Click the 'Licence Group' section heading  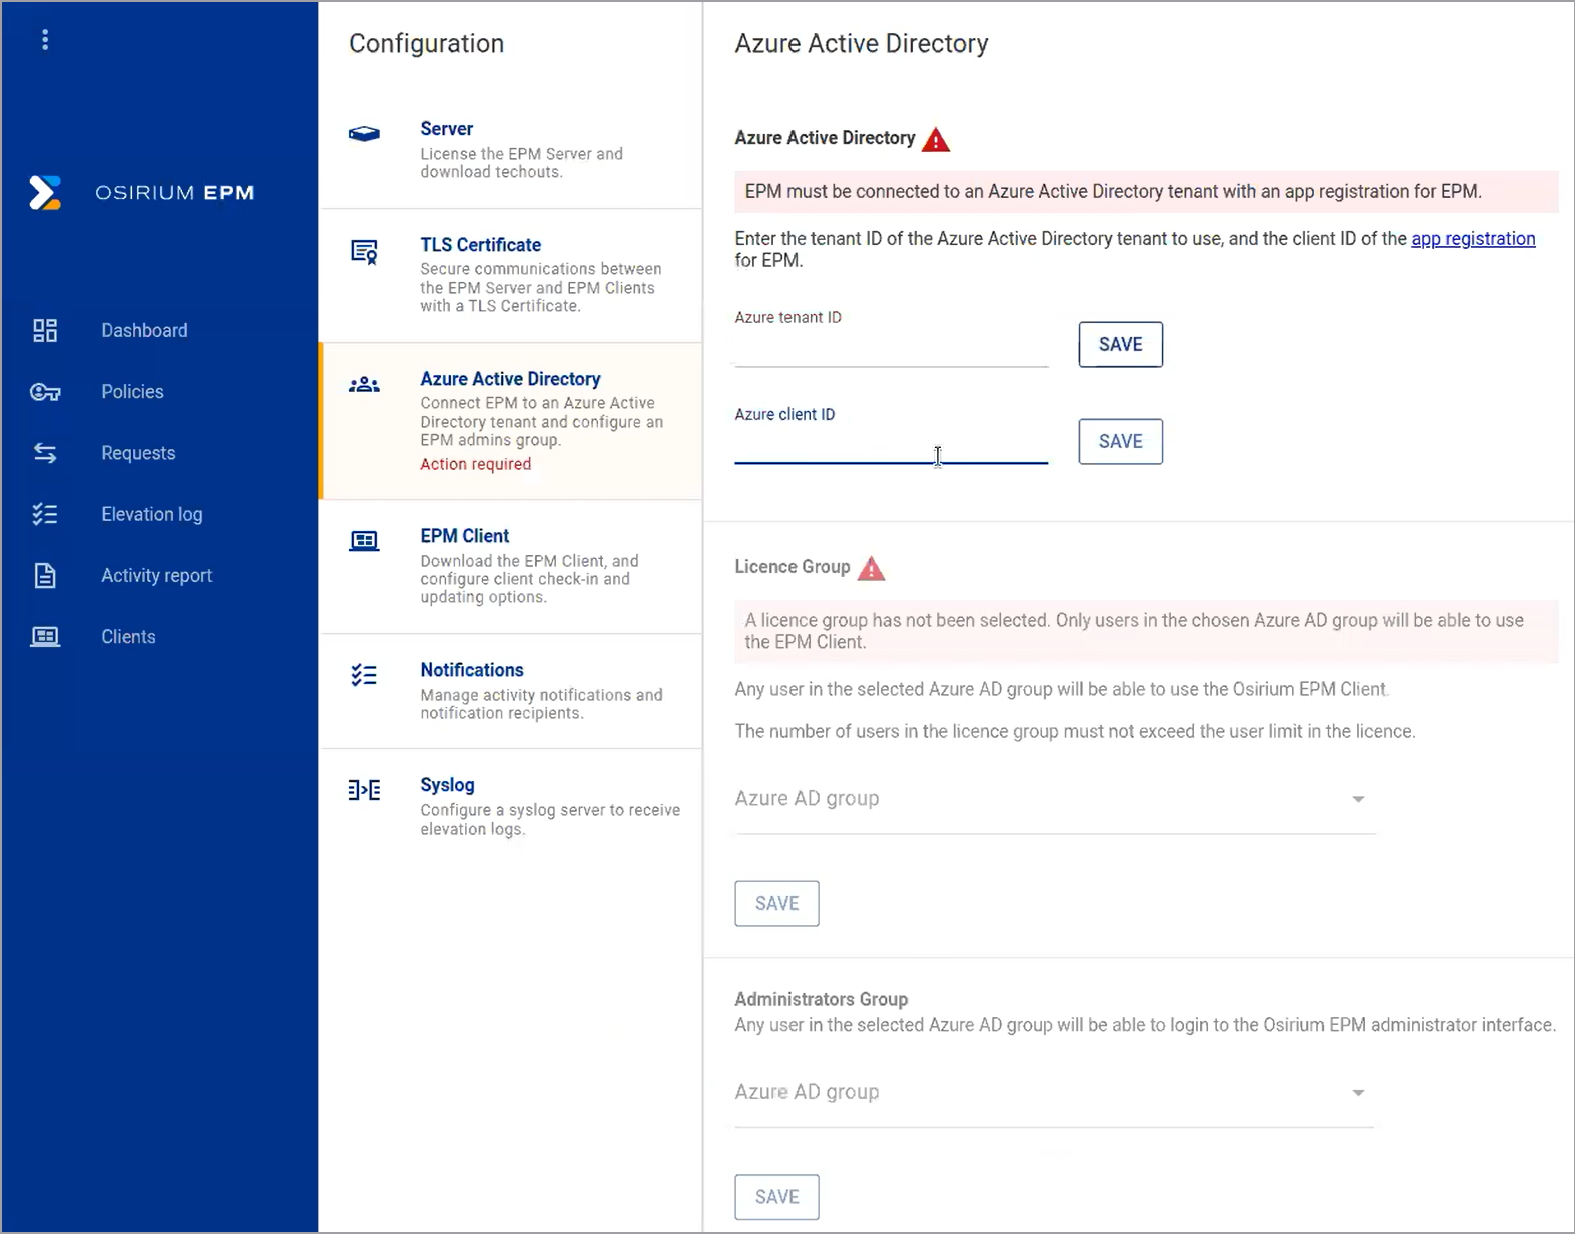[x=792, y=567]
